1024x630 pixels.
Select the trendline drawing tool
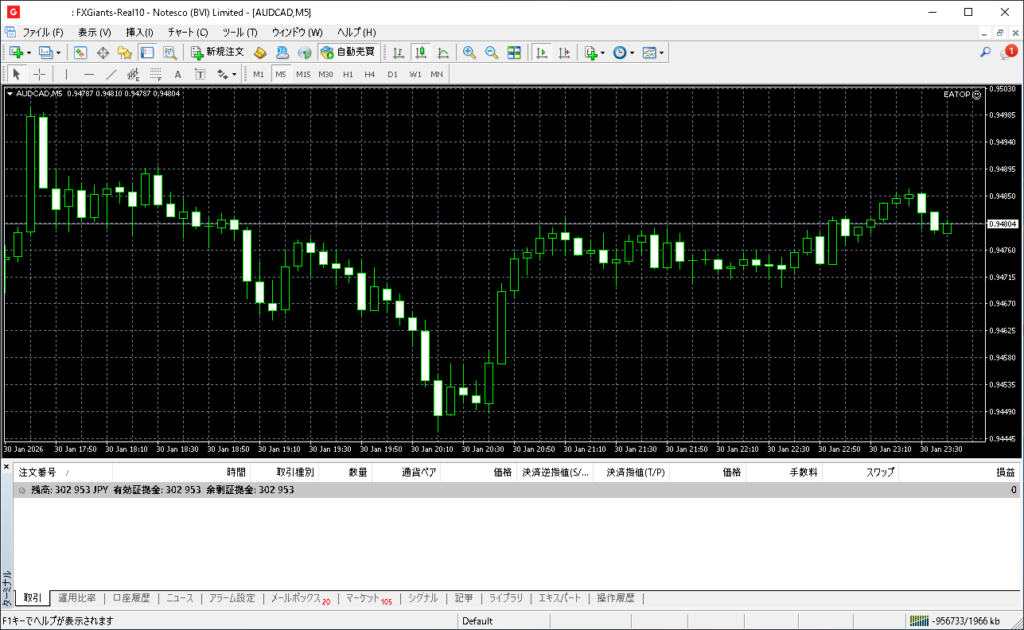coord(111,74)
